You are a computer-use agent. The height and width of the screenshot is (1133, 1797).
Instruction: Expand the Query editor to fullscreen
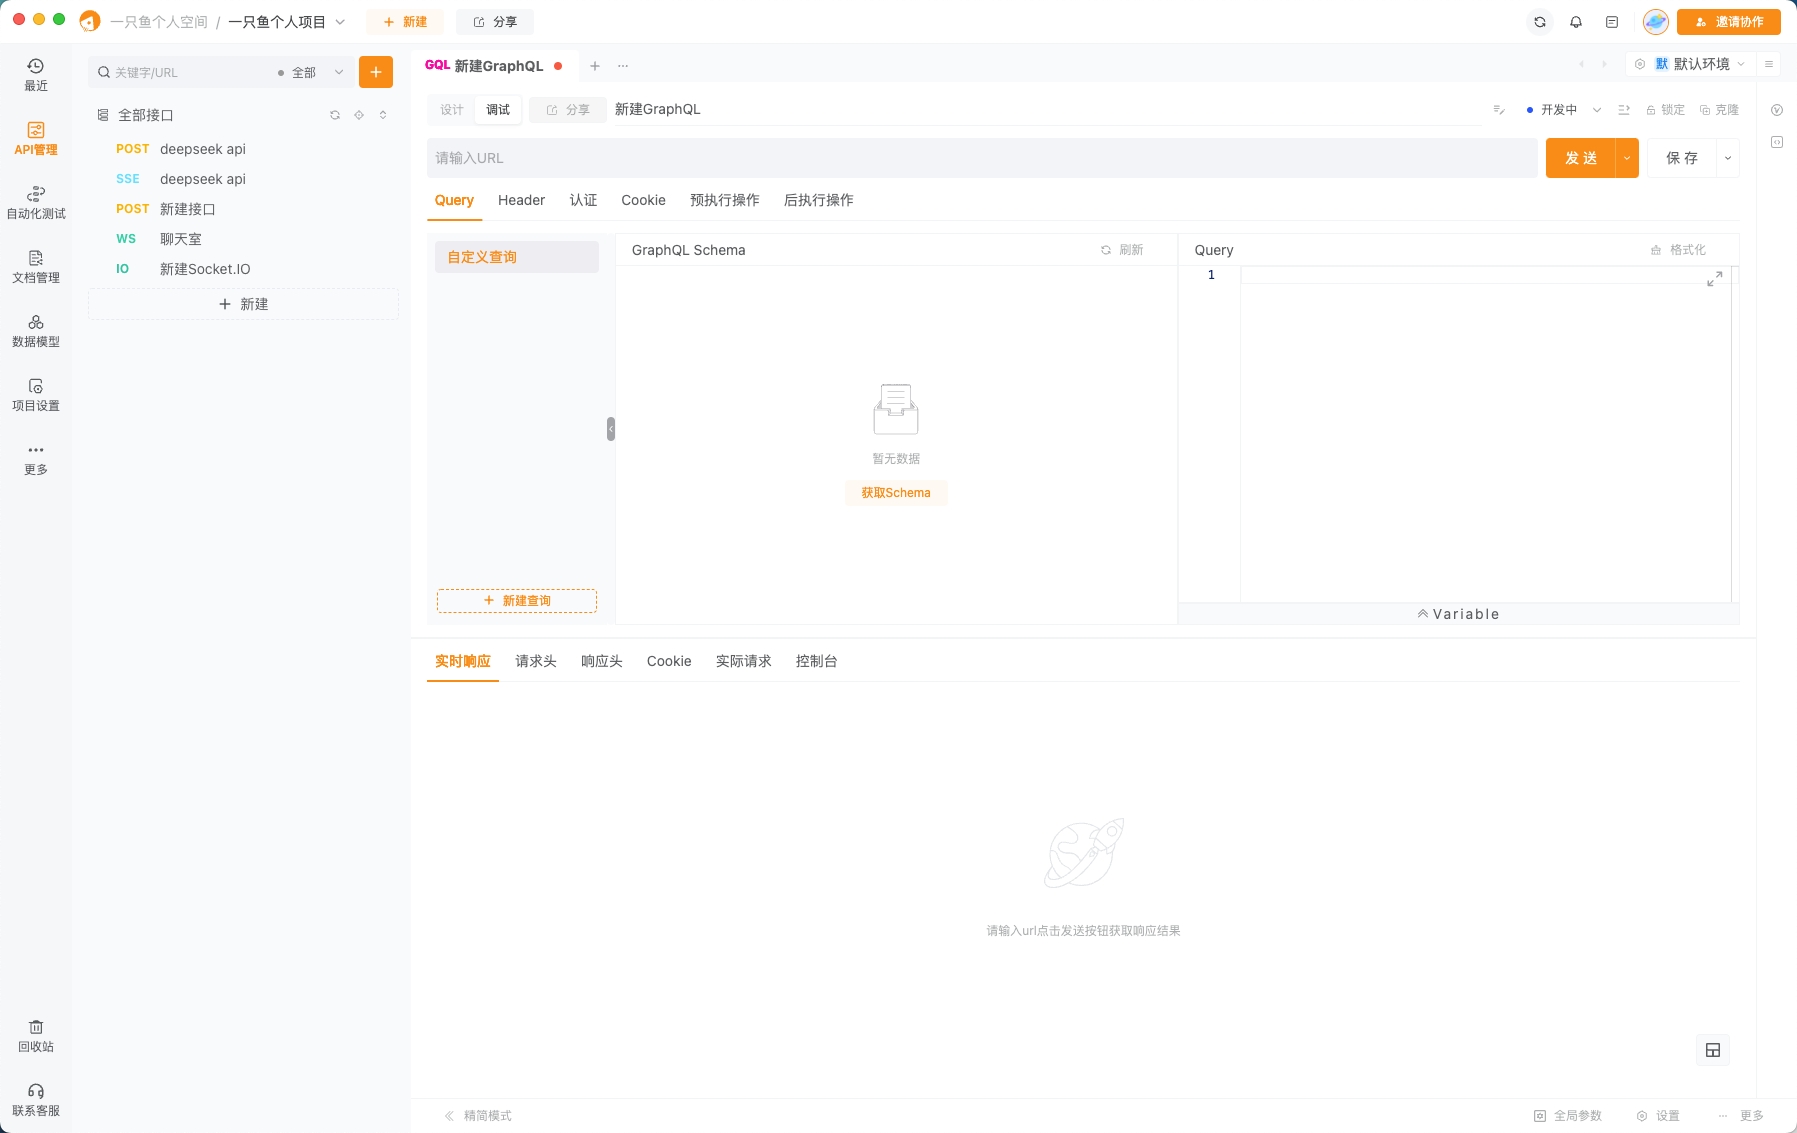1714,279
